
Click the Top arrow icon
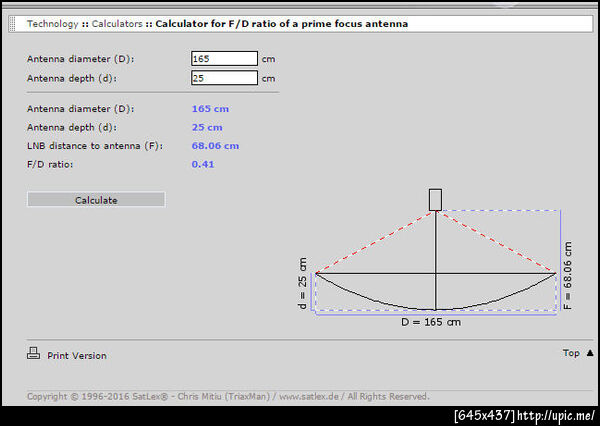coord(590,353)
